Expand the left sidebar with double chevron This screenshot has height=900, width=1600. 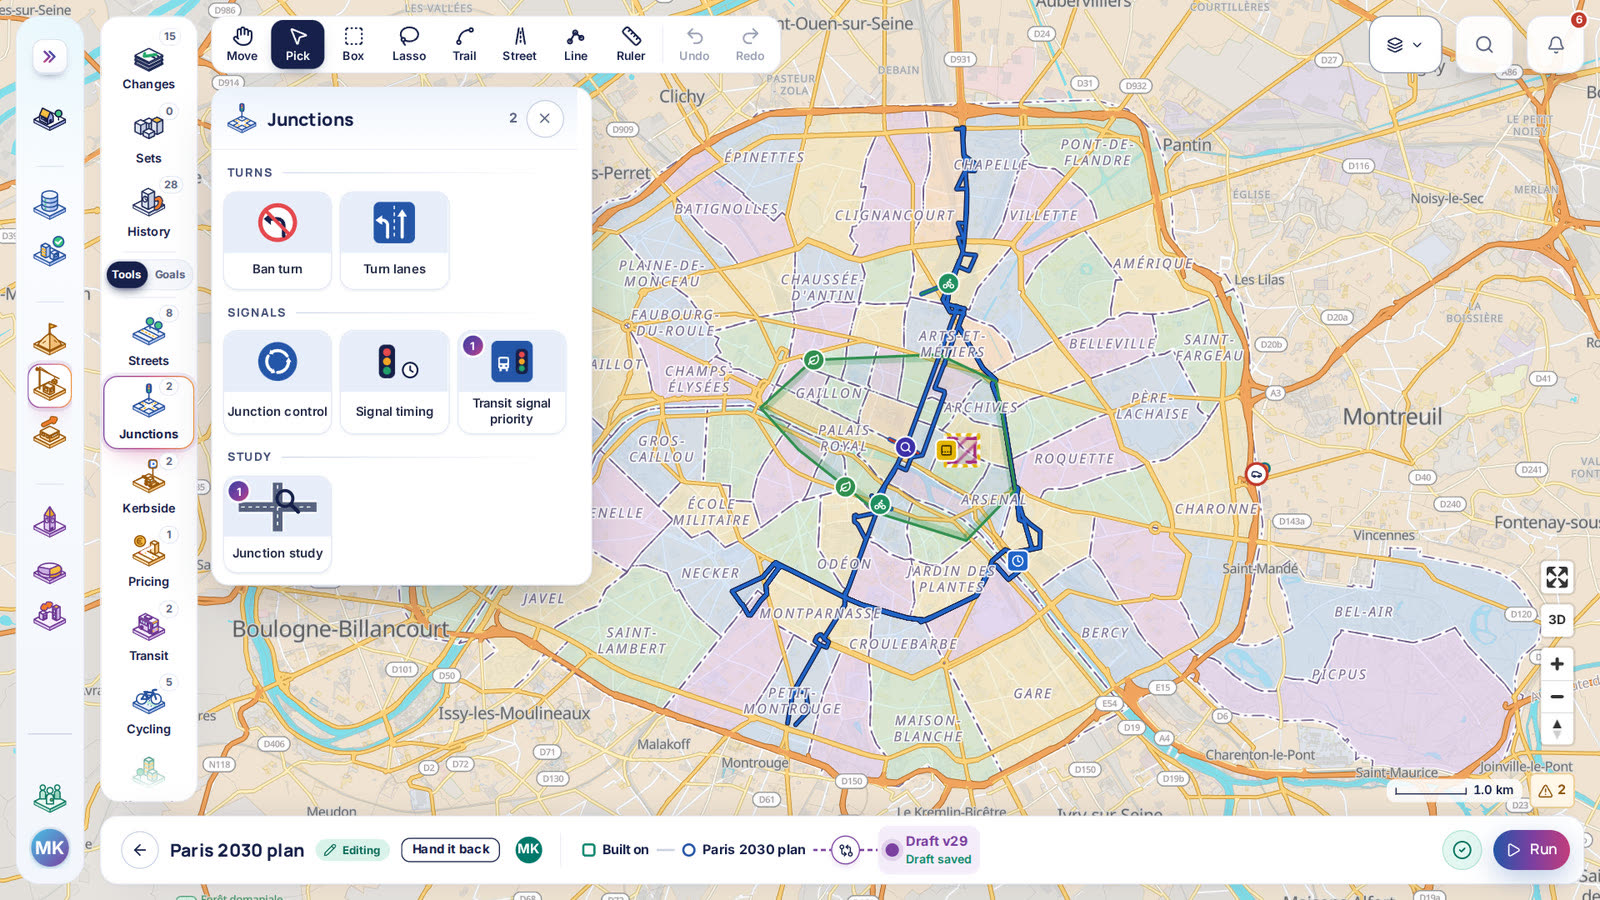[x=49, y=56]
